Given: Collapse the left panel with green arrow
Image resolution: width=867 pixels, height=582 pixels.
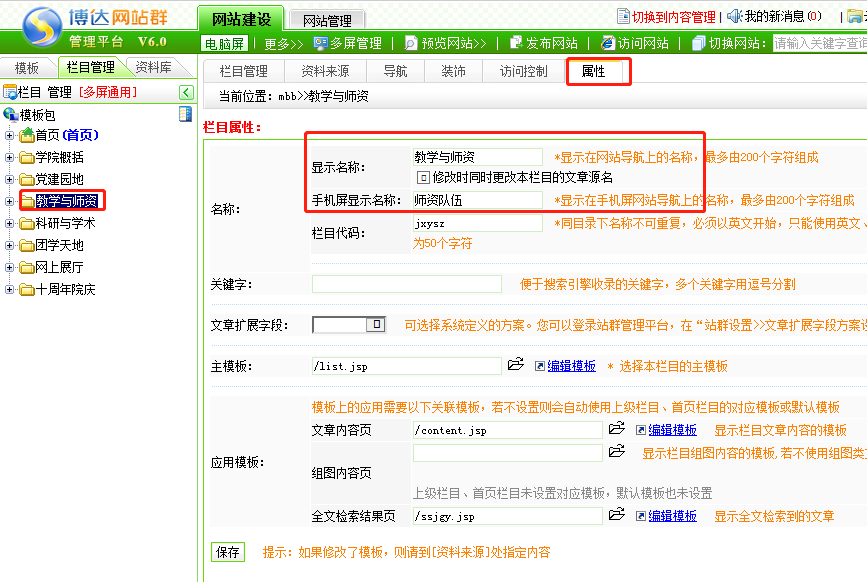Looking at the screenshot, I should coord(186,92).
